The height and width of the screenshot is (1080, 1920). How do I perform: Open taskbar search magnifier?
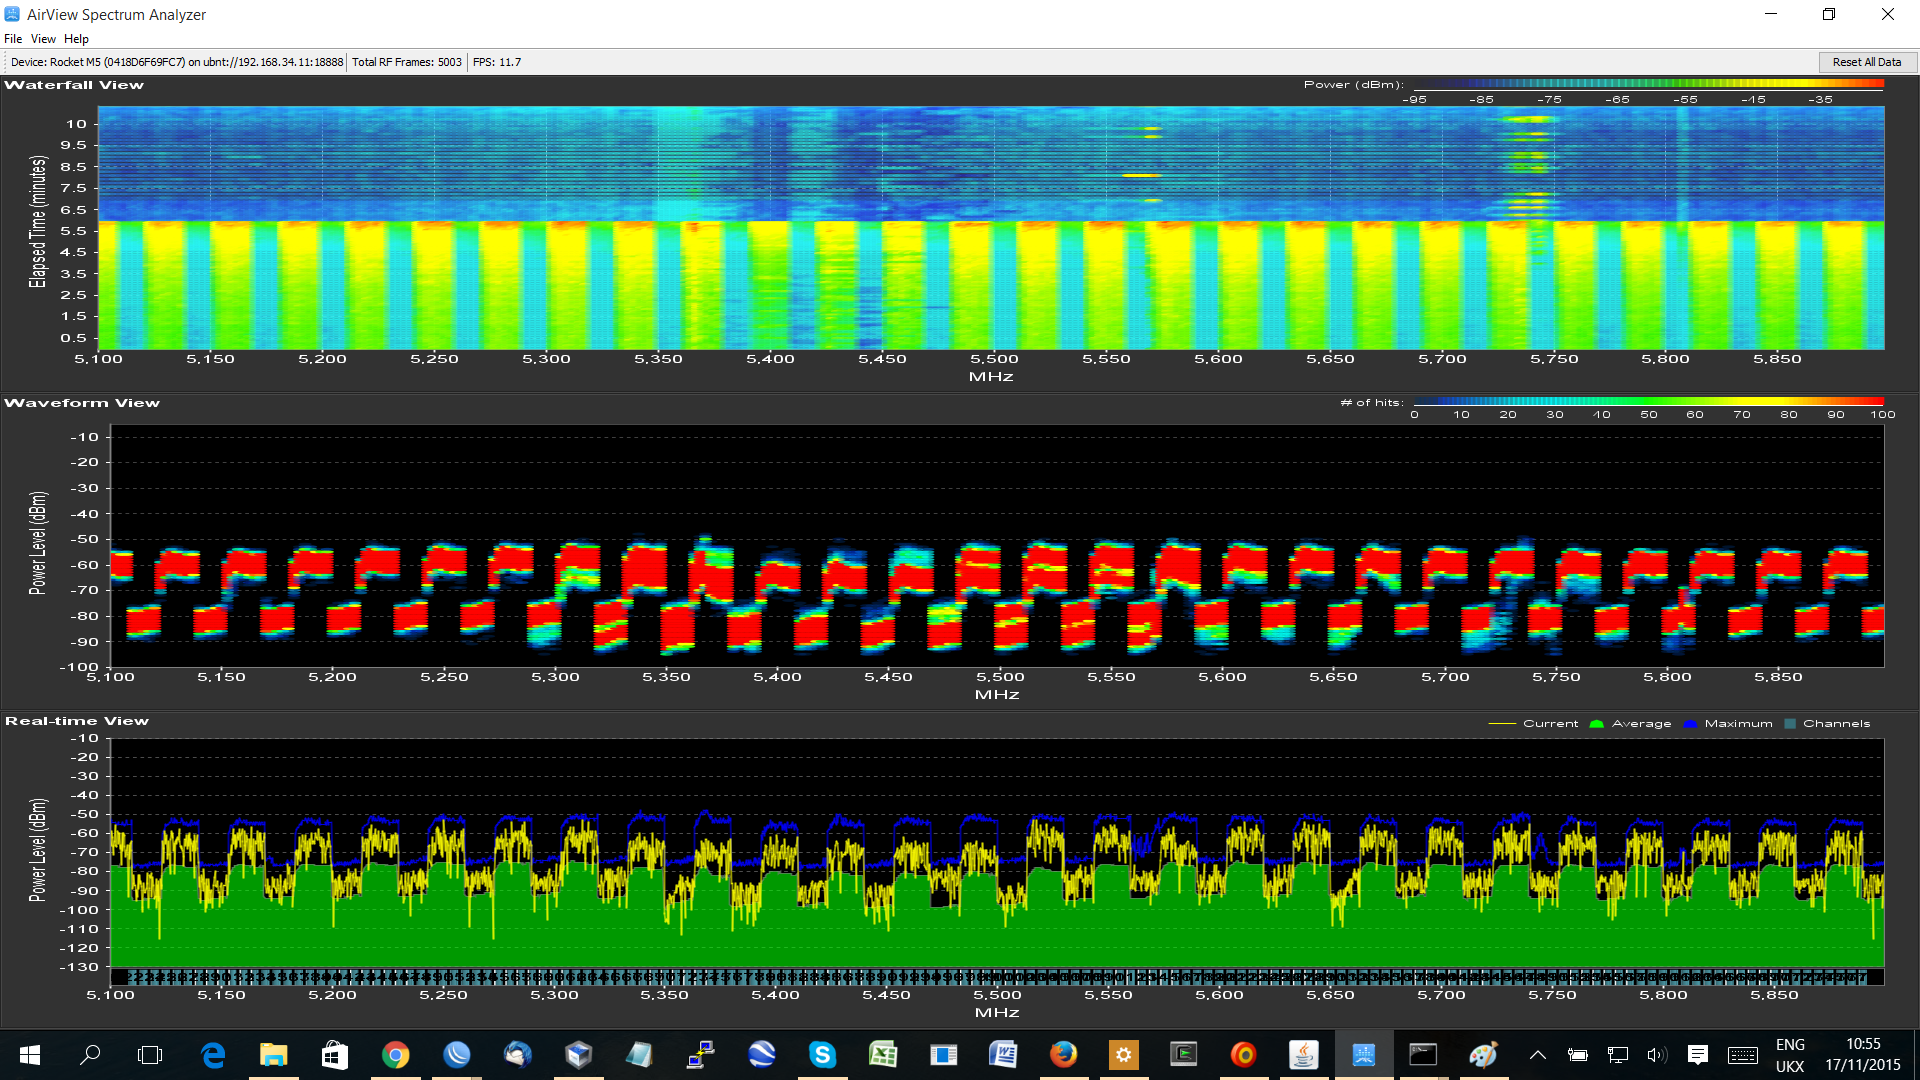pos(90,1054)
